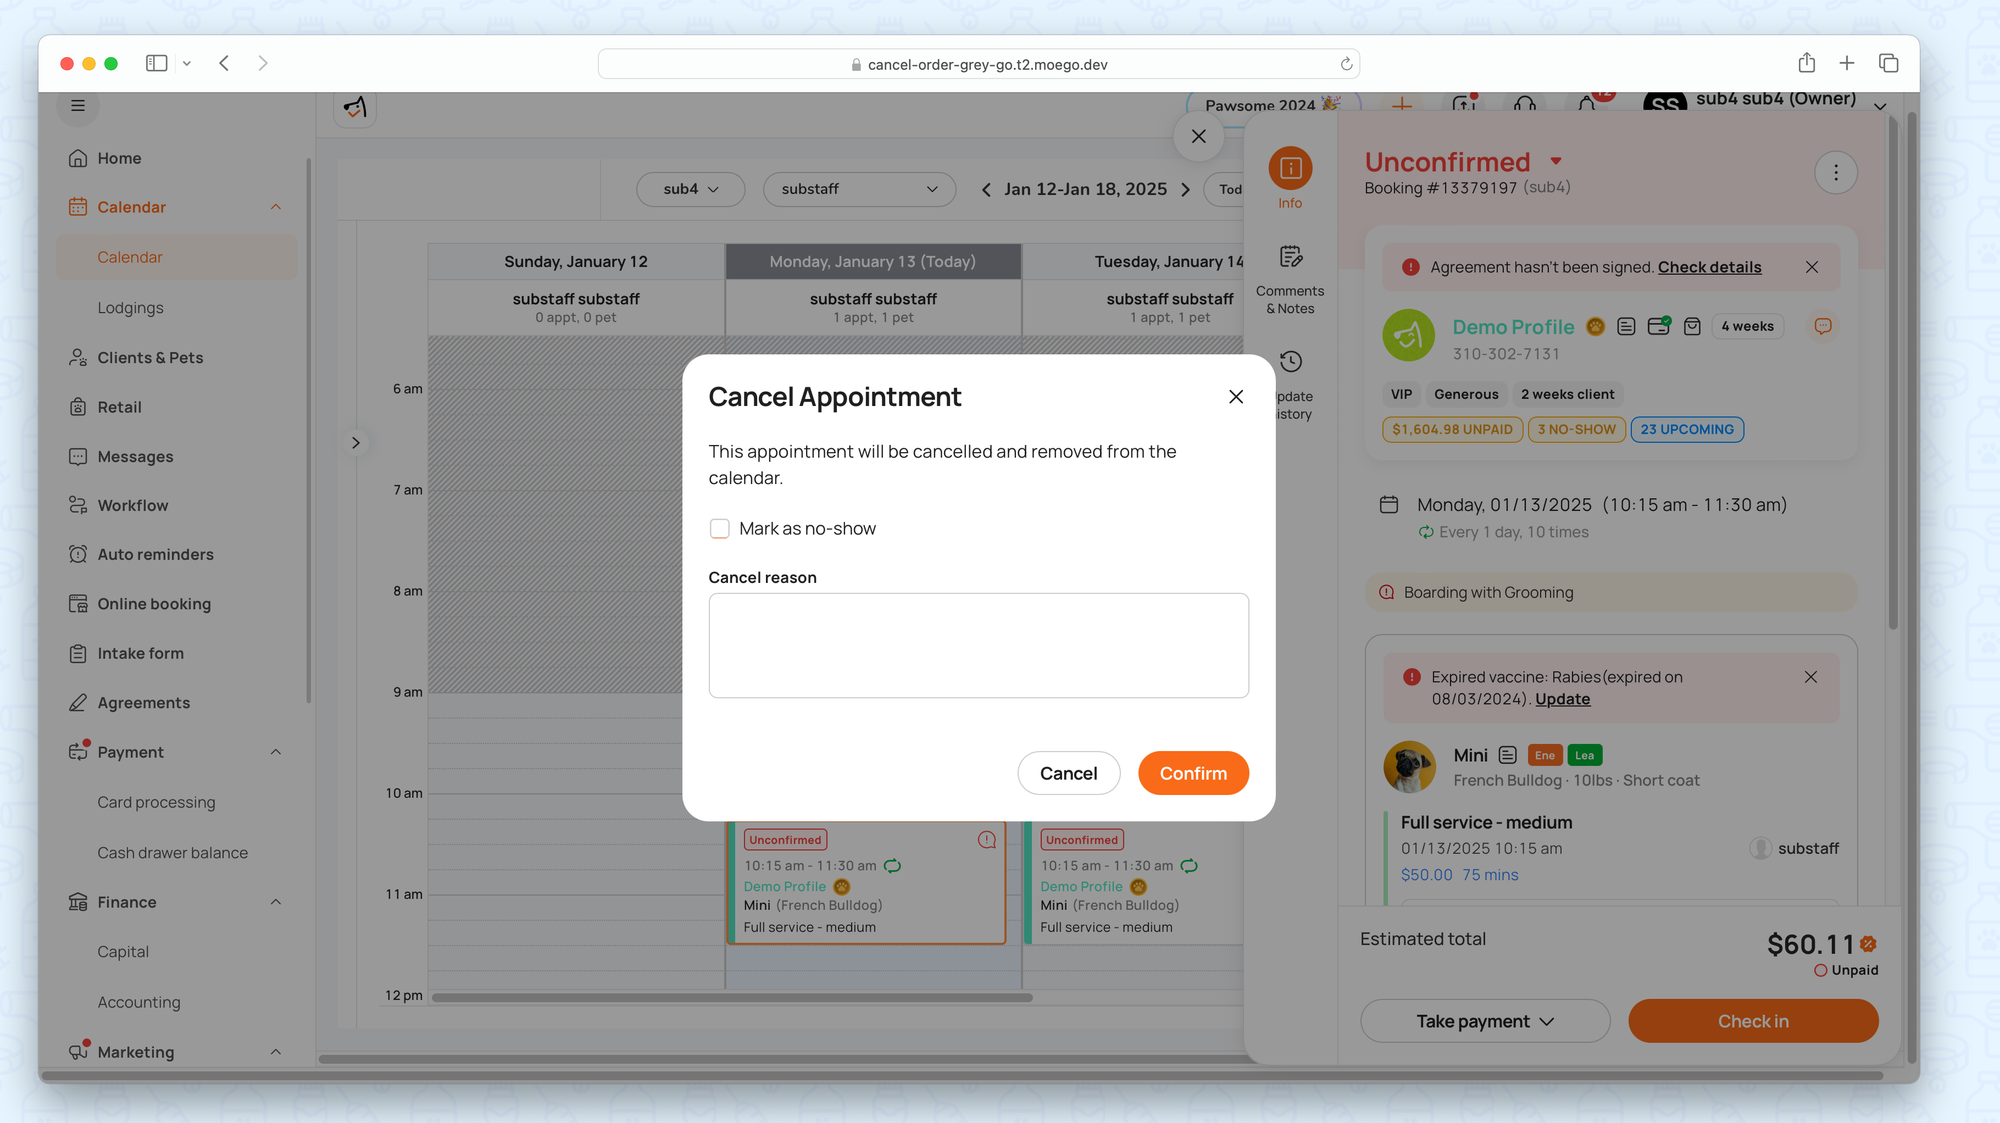The height and width of the screenshot is (1123, 2000).
Task: Click the three-dot booking options icon
Action: click(x=1835, y=173)
